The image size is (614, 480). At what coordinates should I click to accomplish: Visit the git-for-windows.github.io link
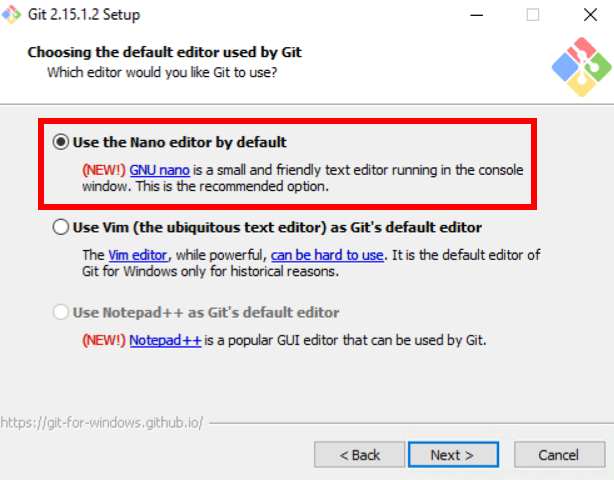(101, 423)
